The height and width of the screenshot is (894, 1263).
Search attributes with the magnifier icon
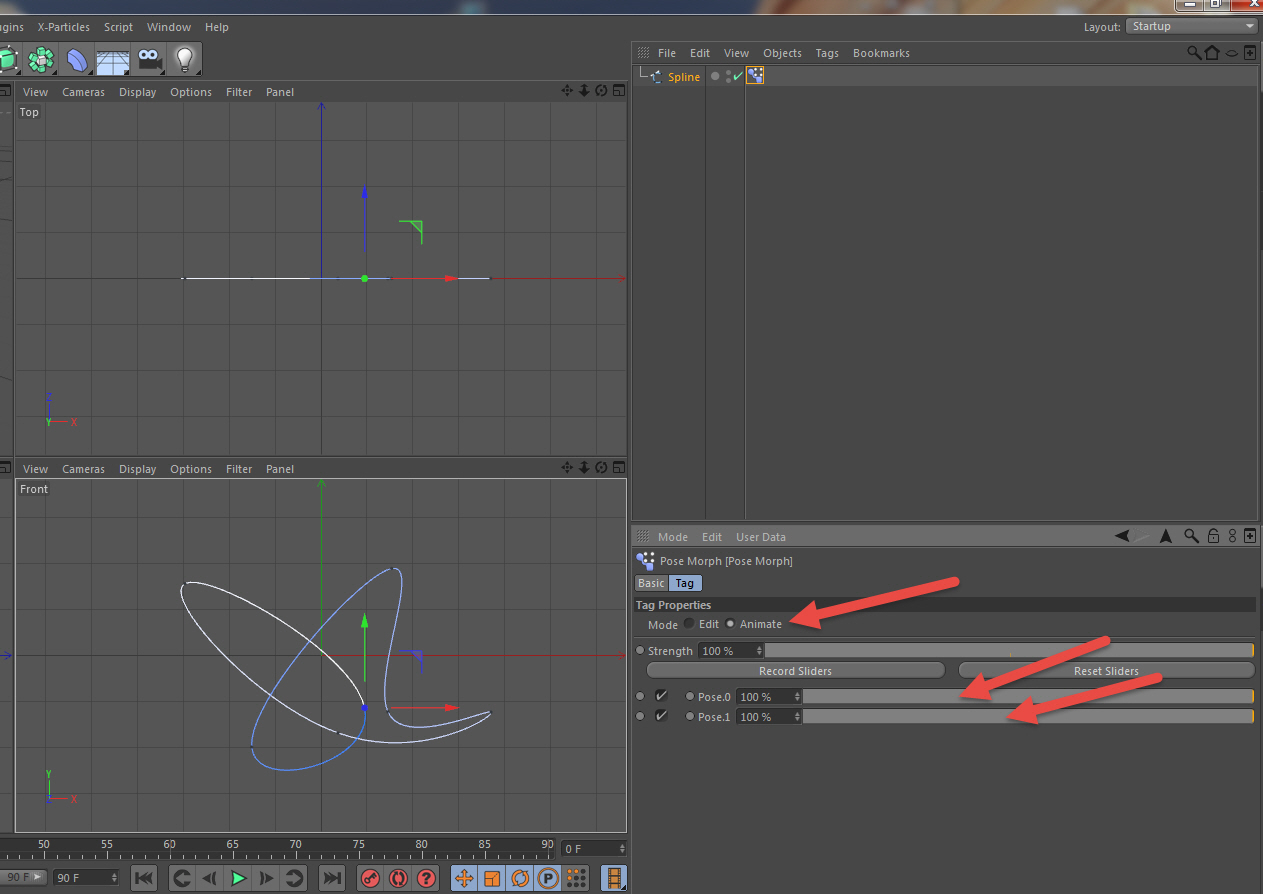(1191, 536)
